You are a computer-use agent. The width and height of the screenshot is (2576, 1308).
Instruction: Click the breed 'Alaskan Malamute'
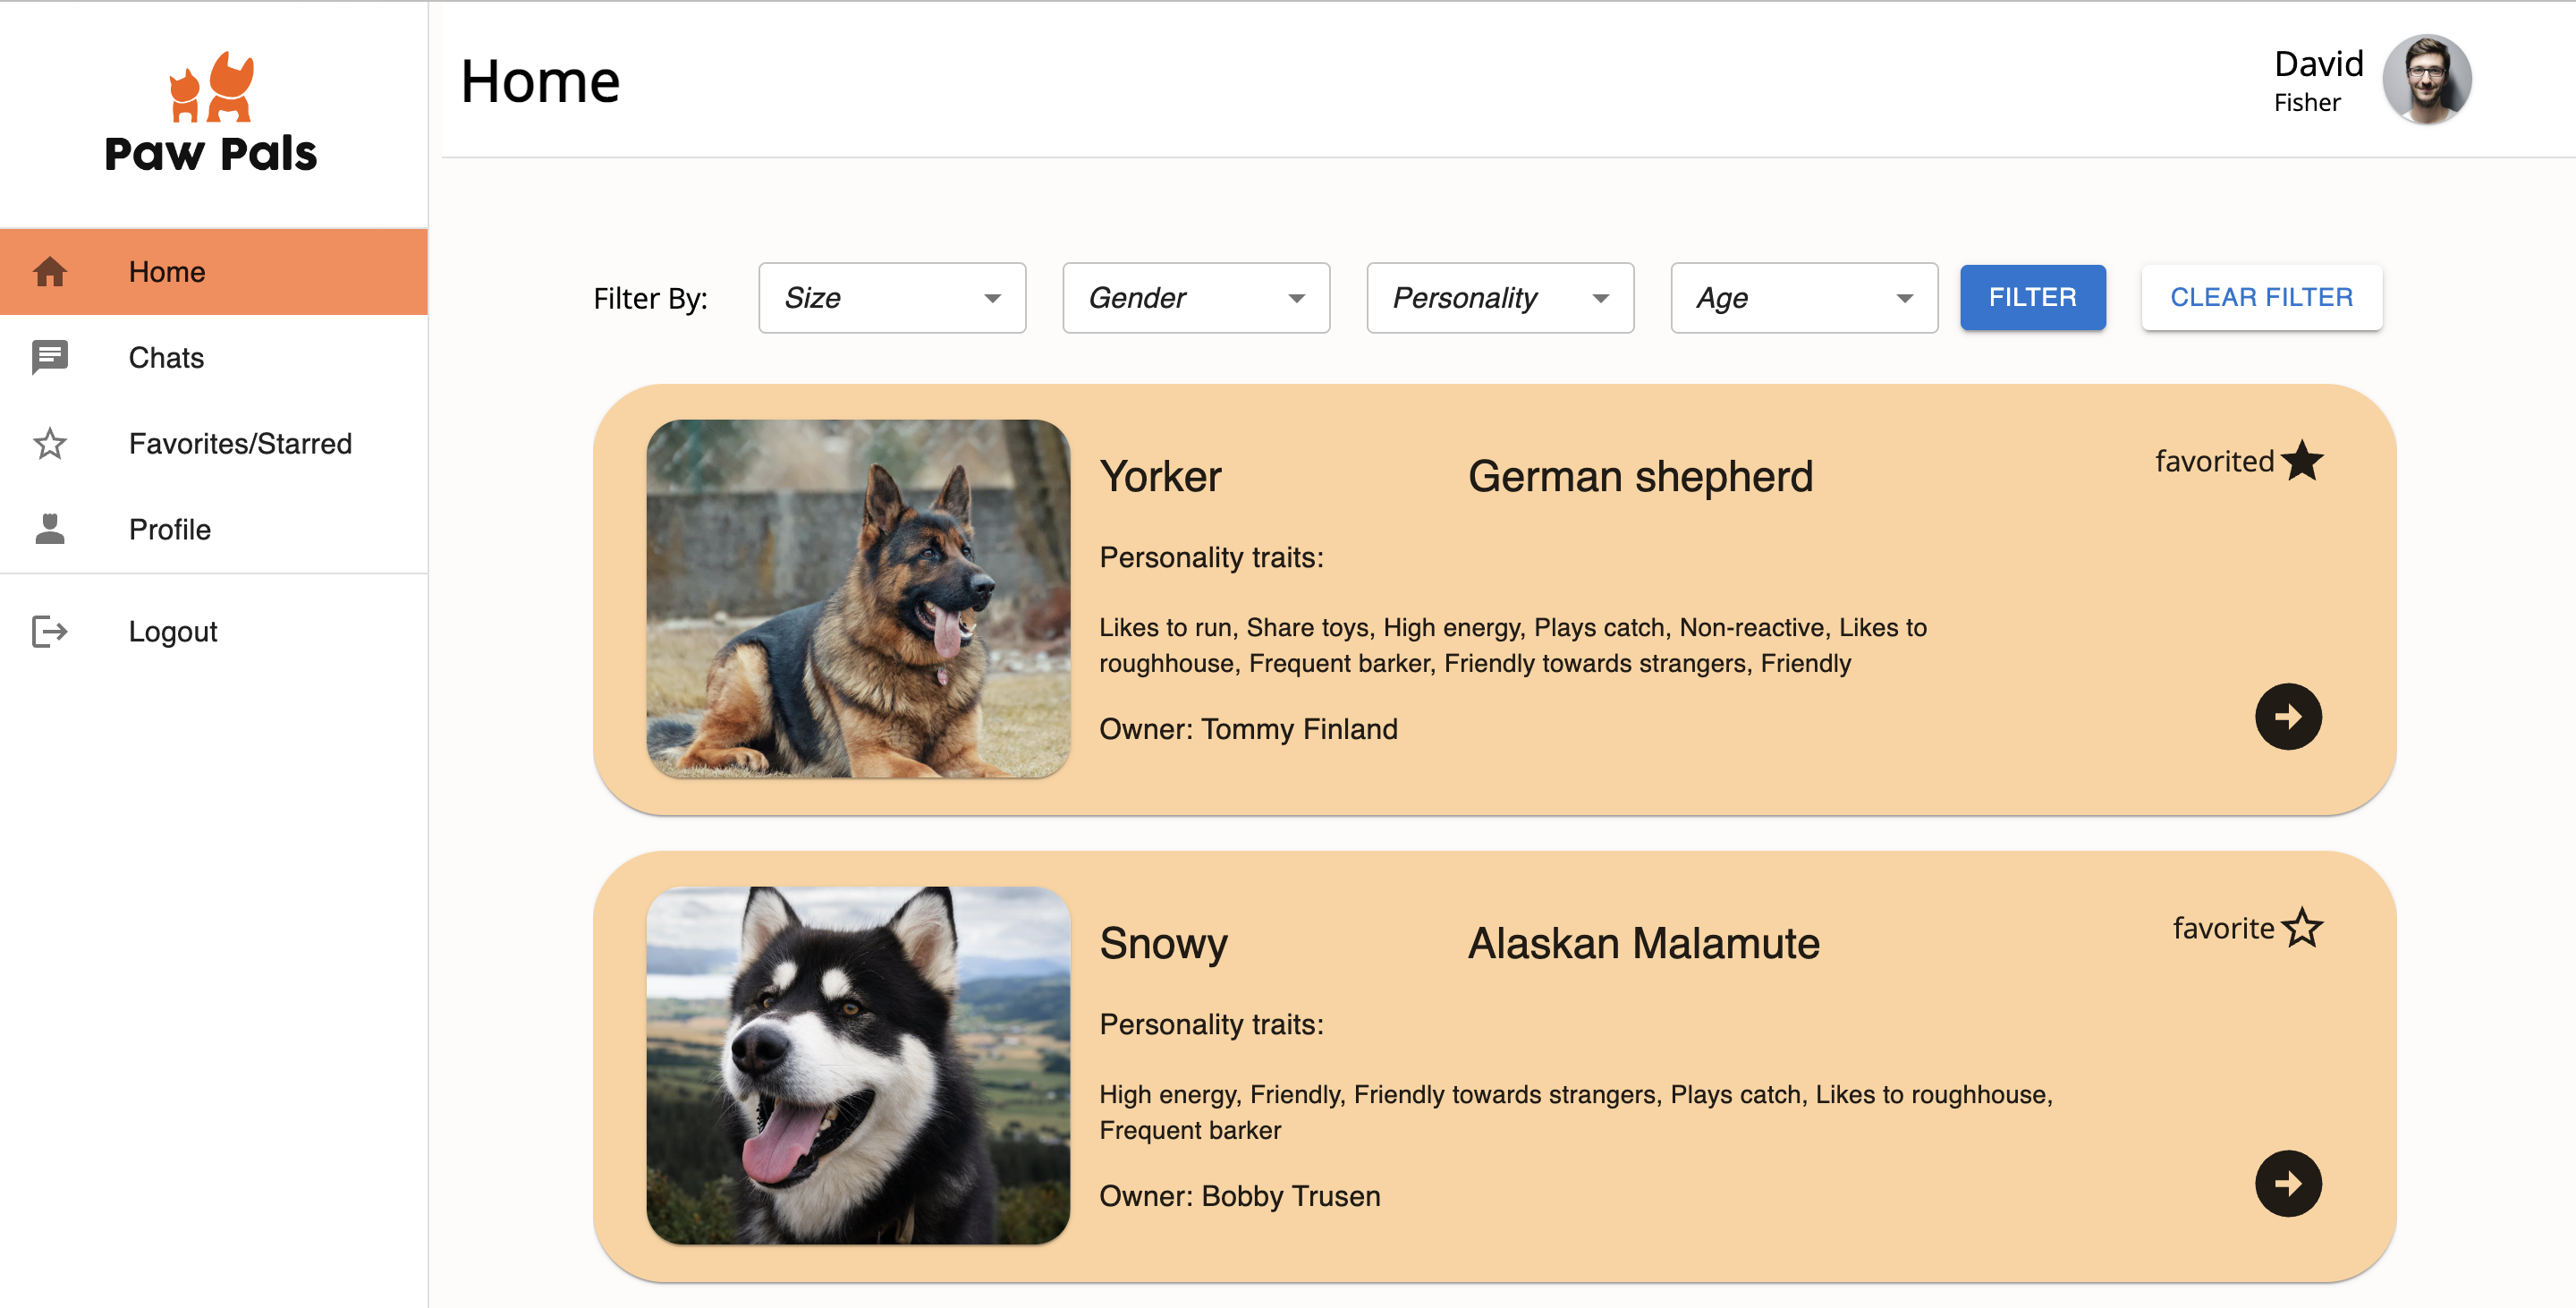coord(1643,943)
